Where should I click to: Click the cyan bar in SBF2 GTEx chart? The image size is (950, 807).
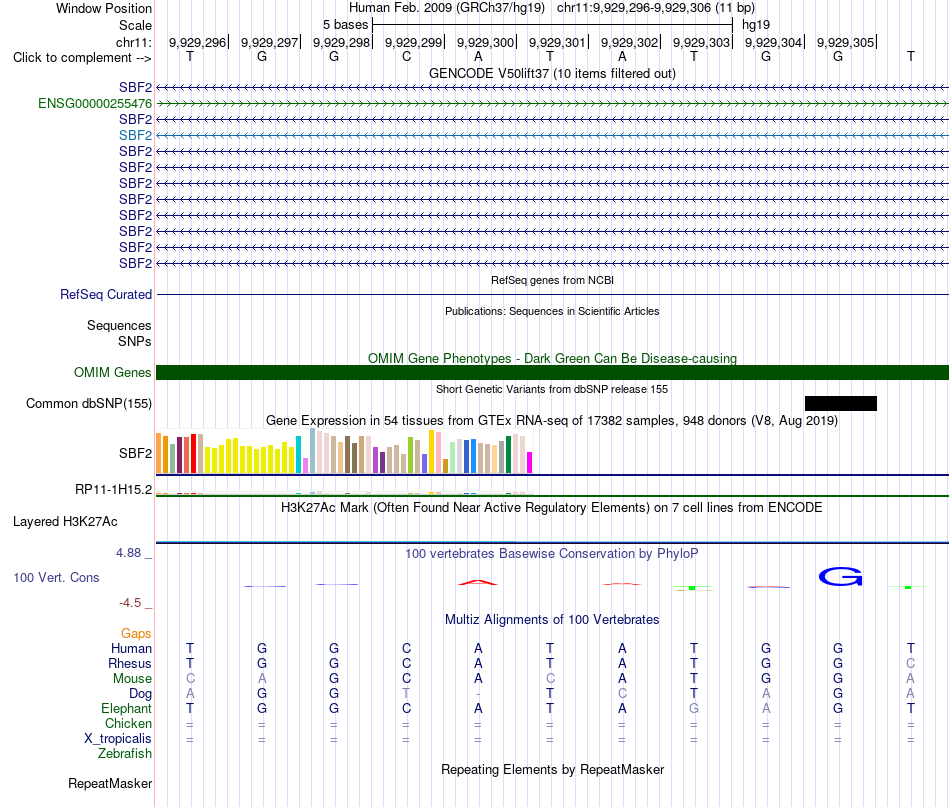(298, 454)
